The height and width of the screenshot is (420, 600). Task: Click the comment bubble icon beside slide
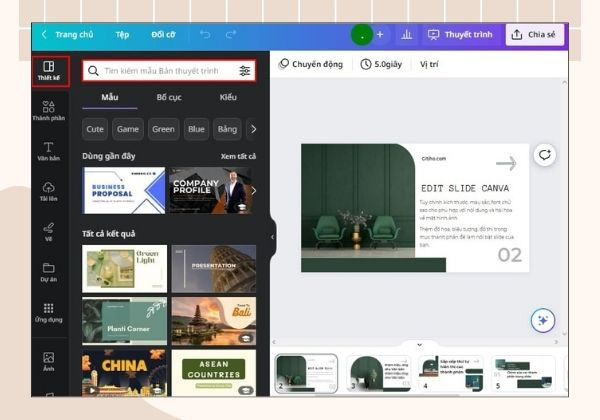pyautogui.click(x=545, y=155)
